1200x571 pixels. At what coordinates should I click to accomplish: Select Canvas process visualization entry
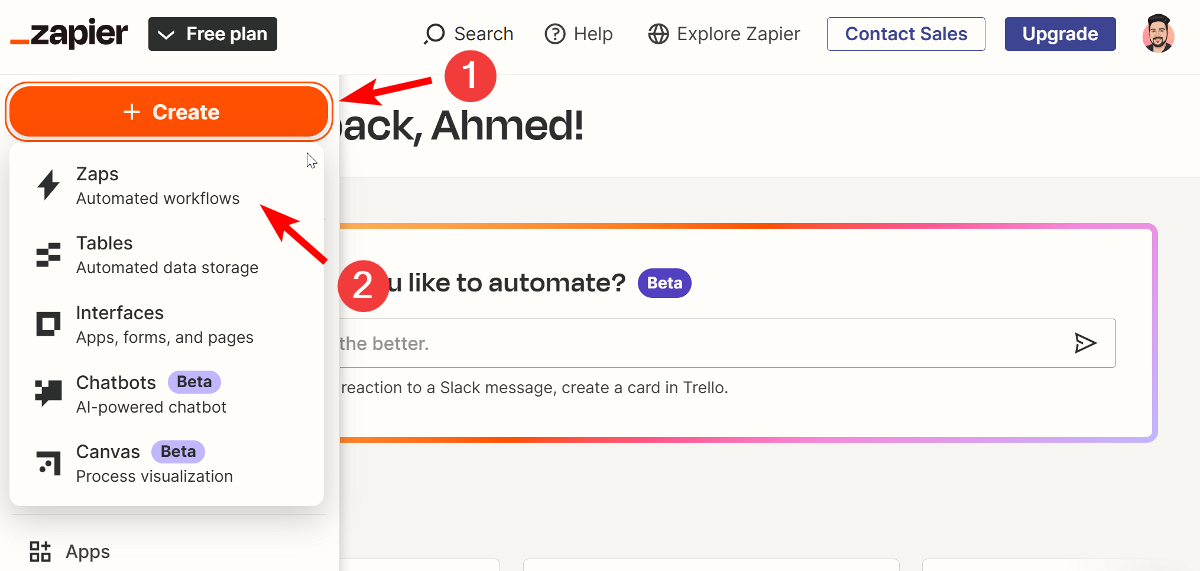[x=154, y=463]
